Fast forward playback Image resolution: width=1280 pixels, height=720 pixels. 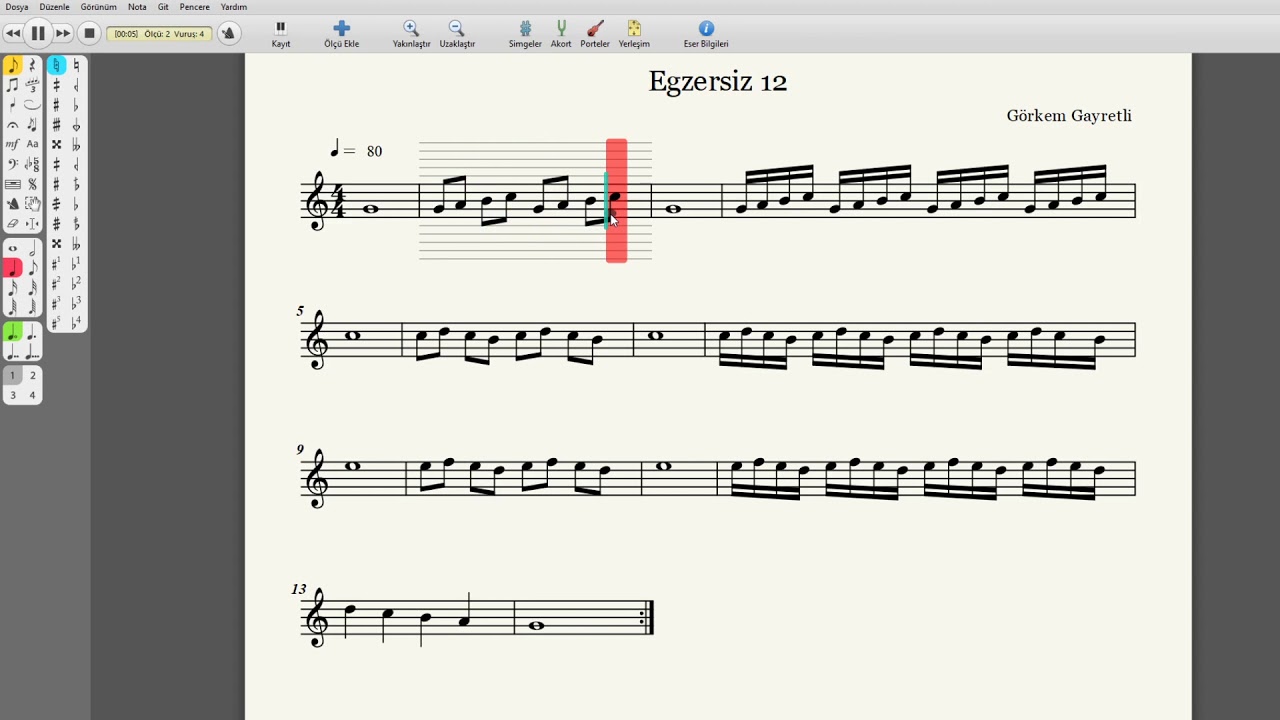(63, 33)
